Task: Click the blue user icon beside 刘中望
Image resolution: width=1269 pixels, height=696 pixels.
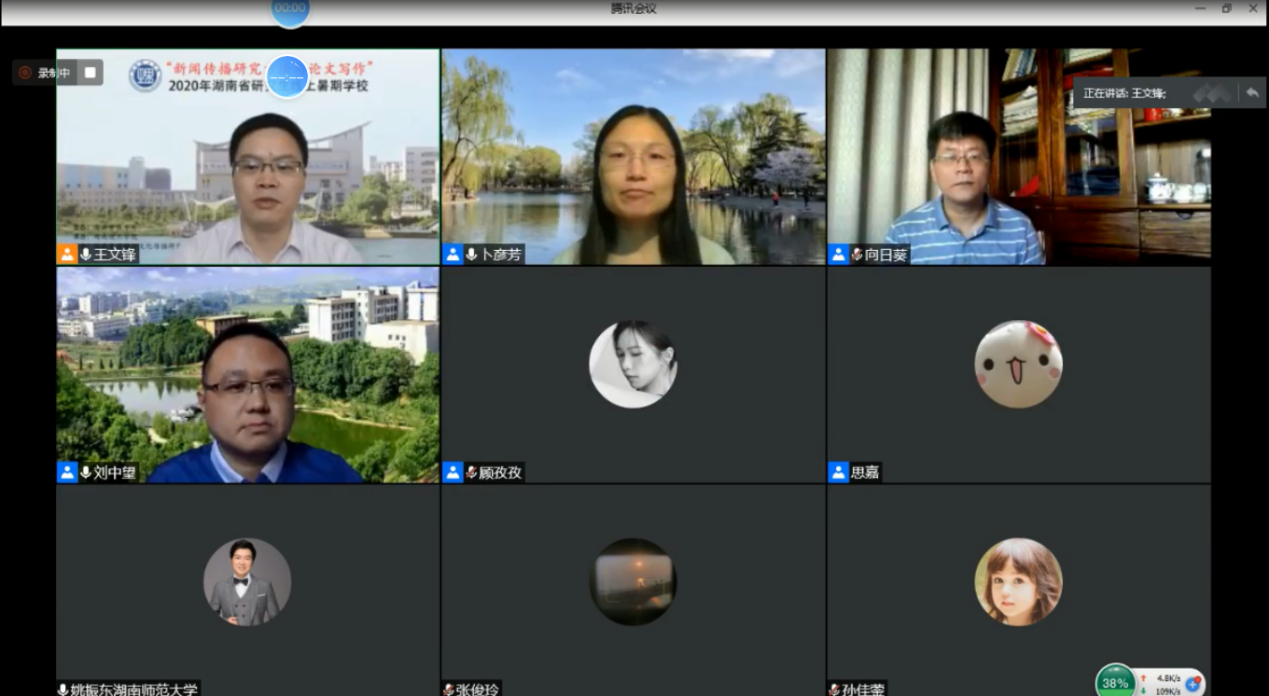Action: [x=67, y=472]
